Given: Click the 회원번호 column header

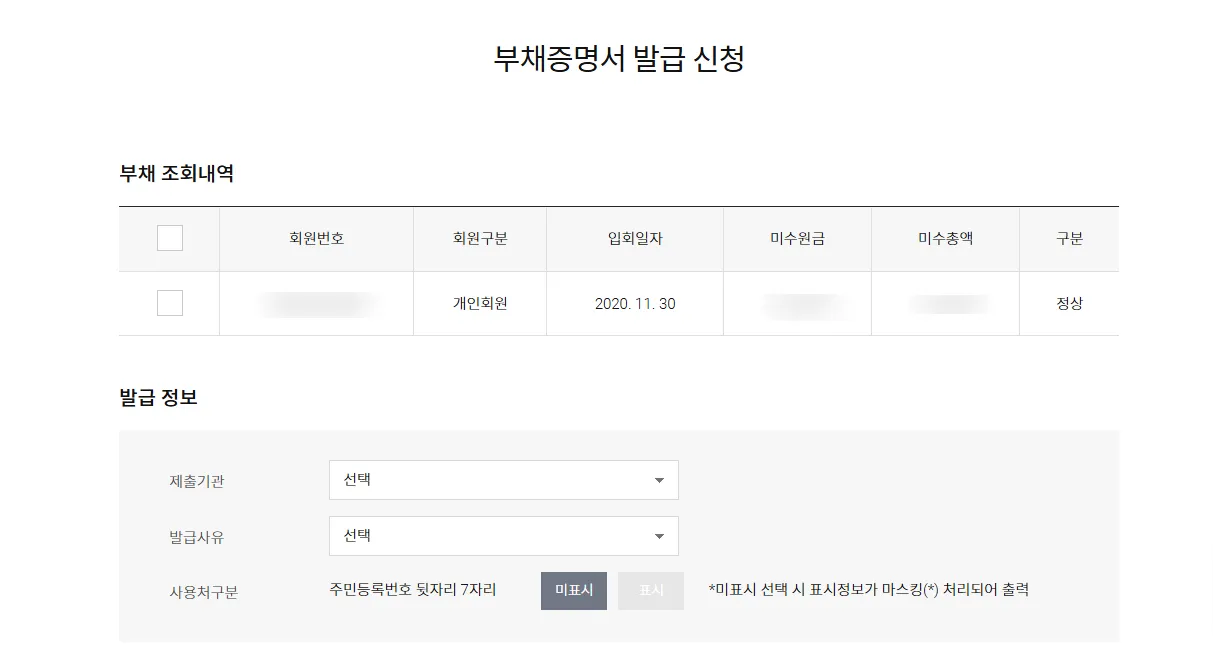Looking at the screenshot, I should (x=315, y=238).
